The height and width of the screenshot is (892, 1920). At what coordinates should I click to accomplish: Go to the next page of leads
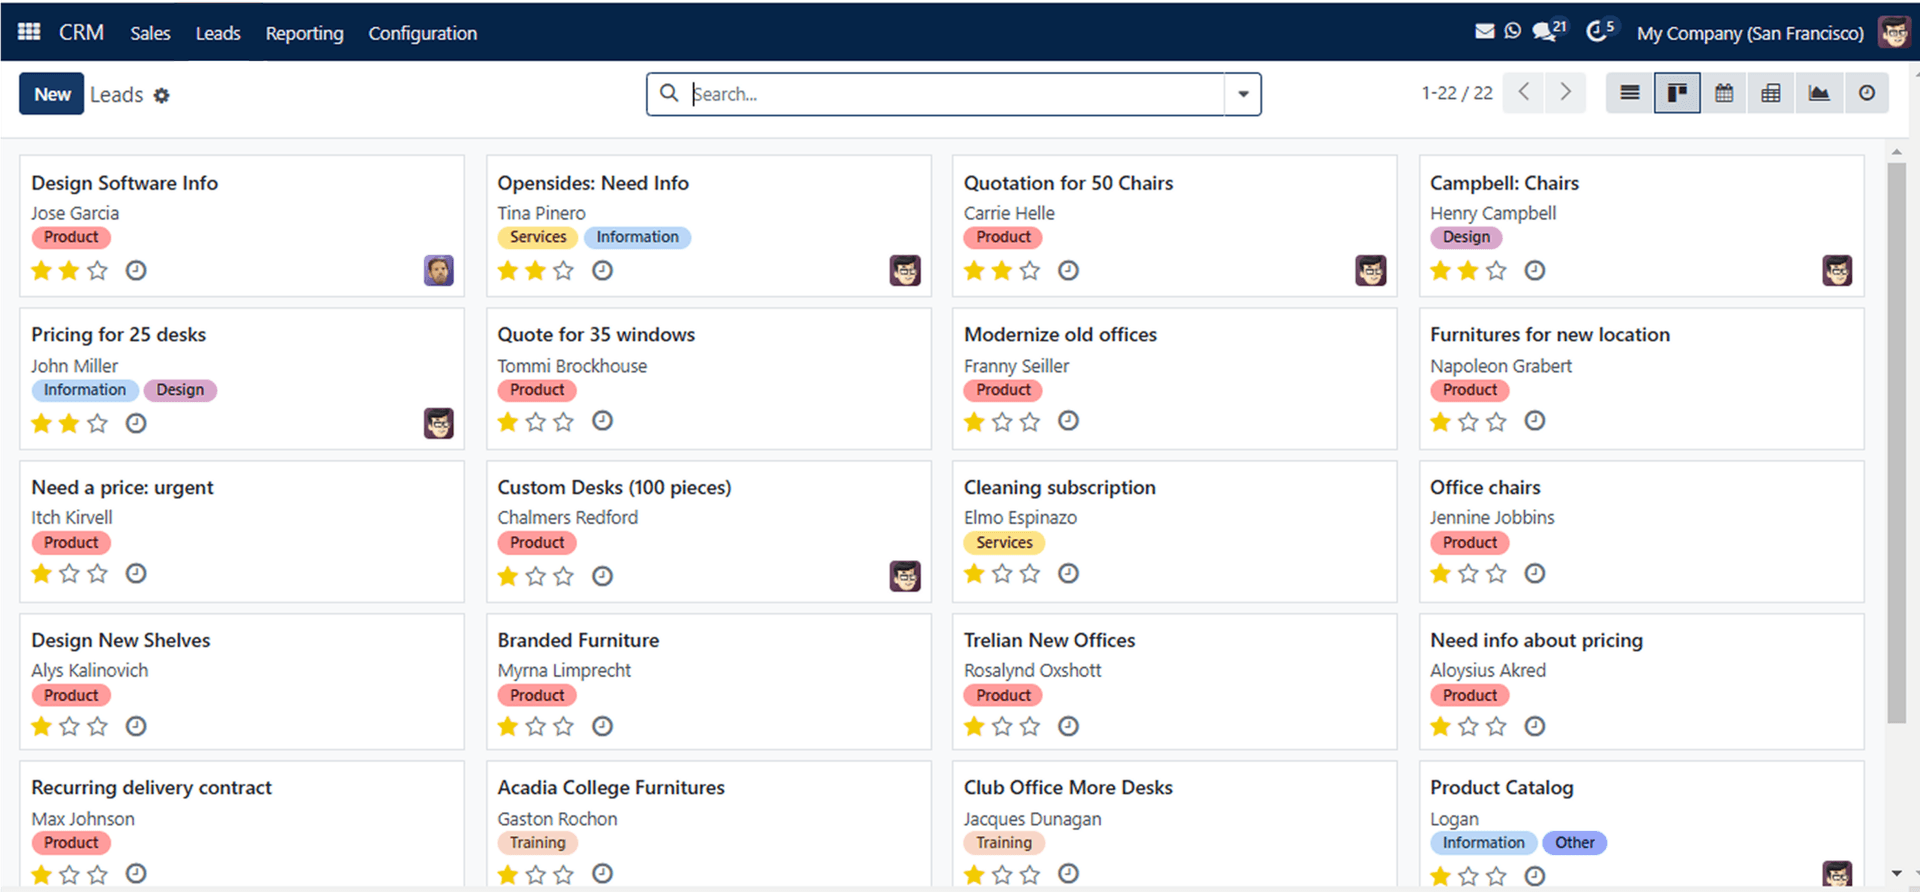point(1566,93)
